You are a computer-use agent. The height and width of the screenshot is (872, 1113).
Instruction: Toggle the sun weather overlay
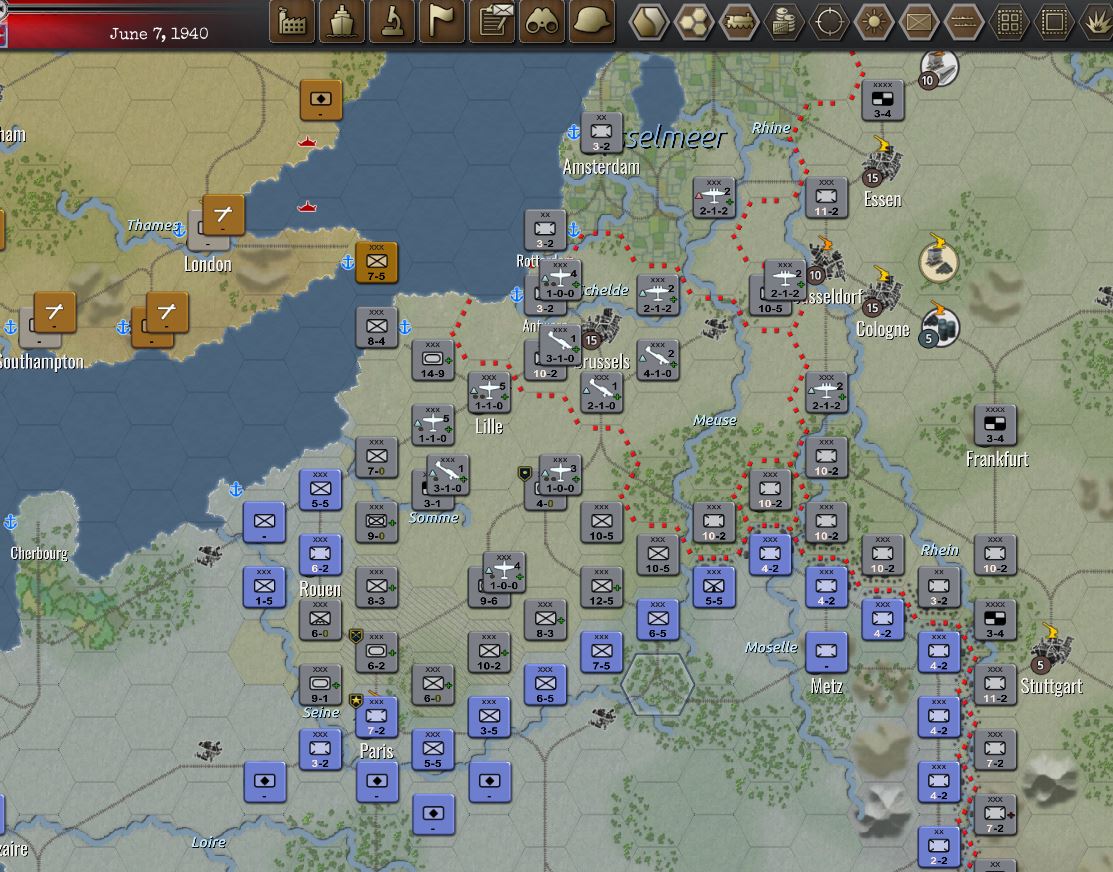tap(874, 21)
